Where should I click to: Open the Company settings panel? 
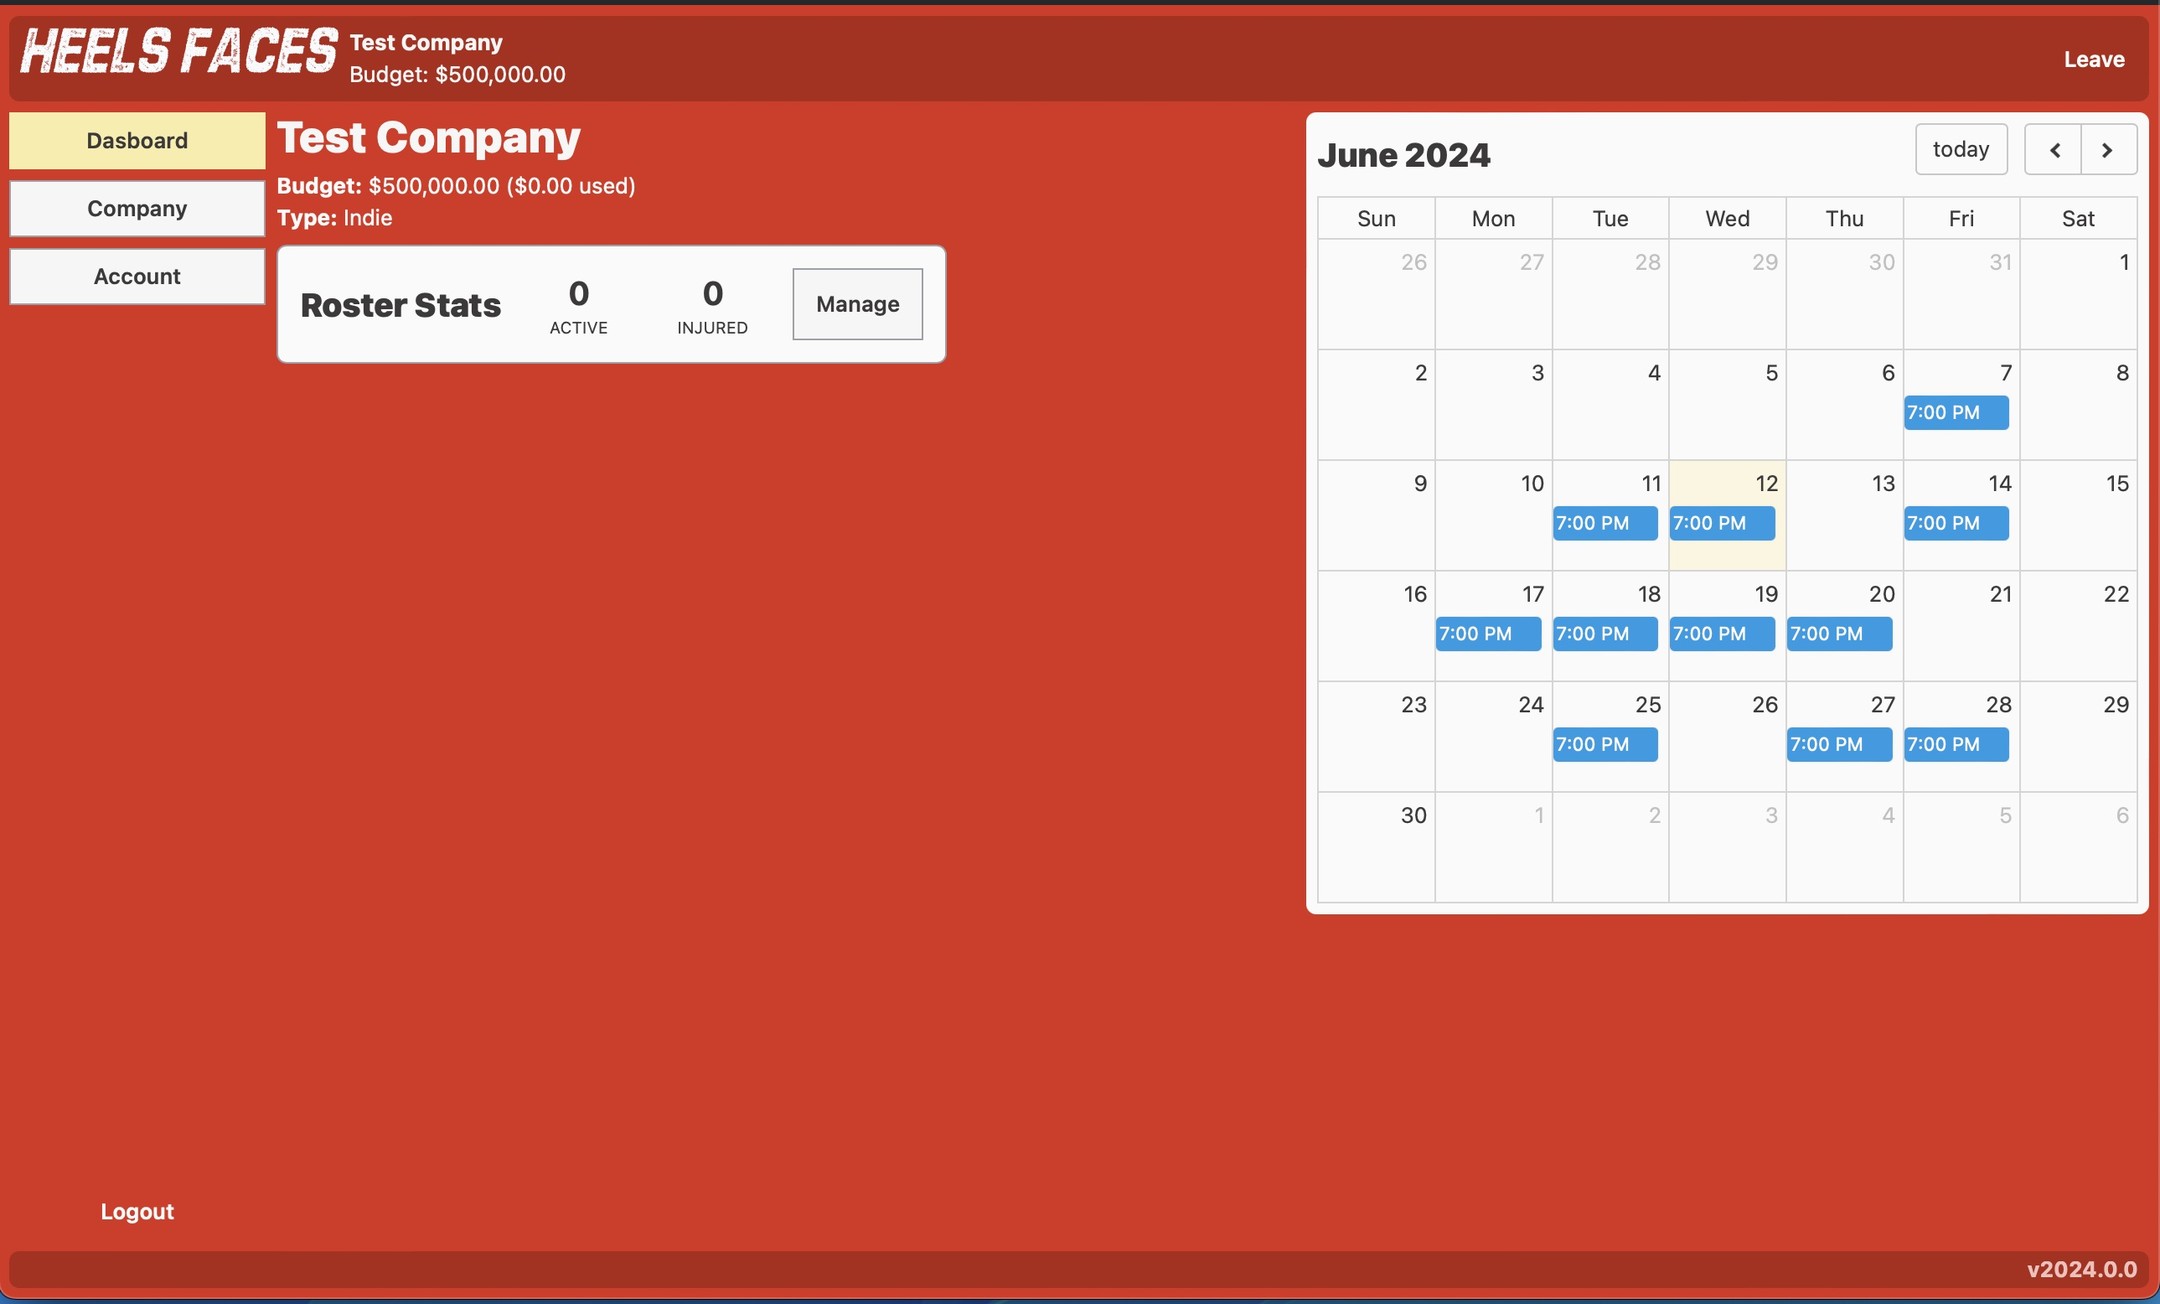point(136,208)
